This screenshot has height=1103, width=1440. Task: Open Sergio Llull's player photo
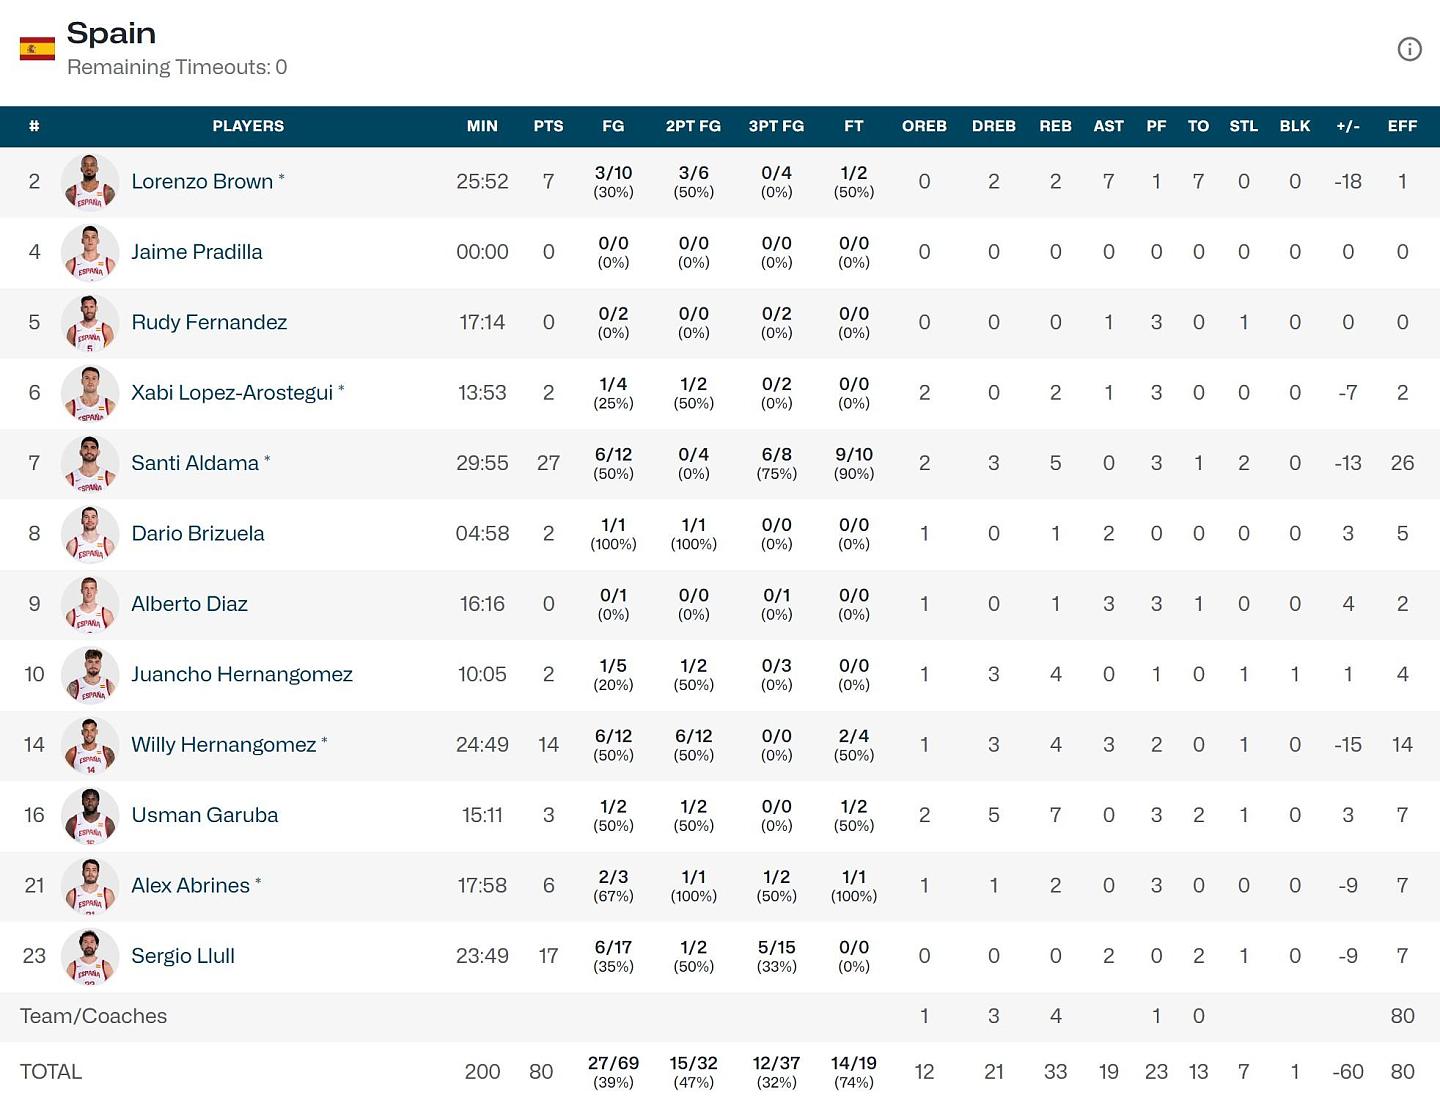click(90, 956)
